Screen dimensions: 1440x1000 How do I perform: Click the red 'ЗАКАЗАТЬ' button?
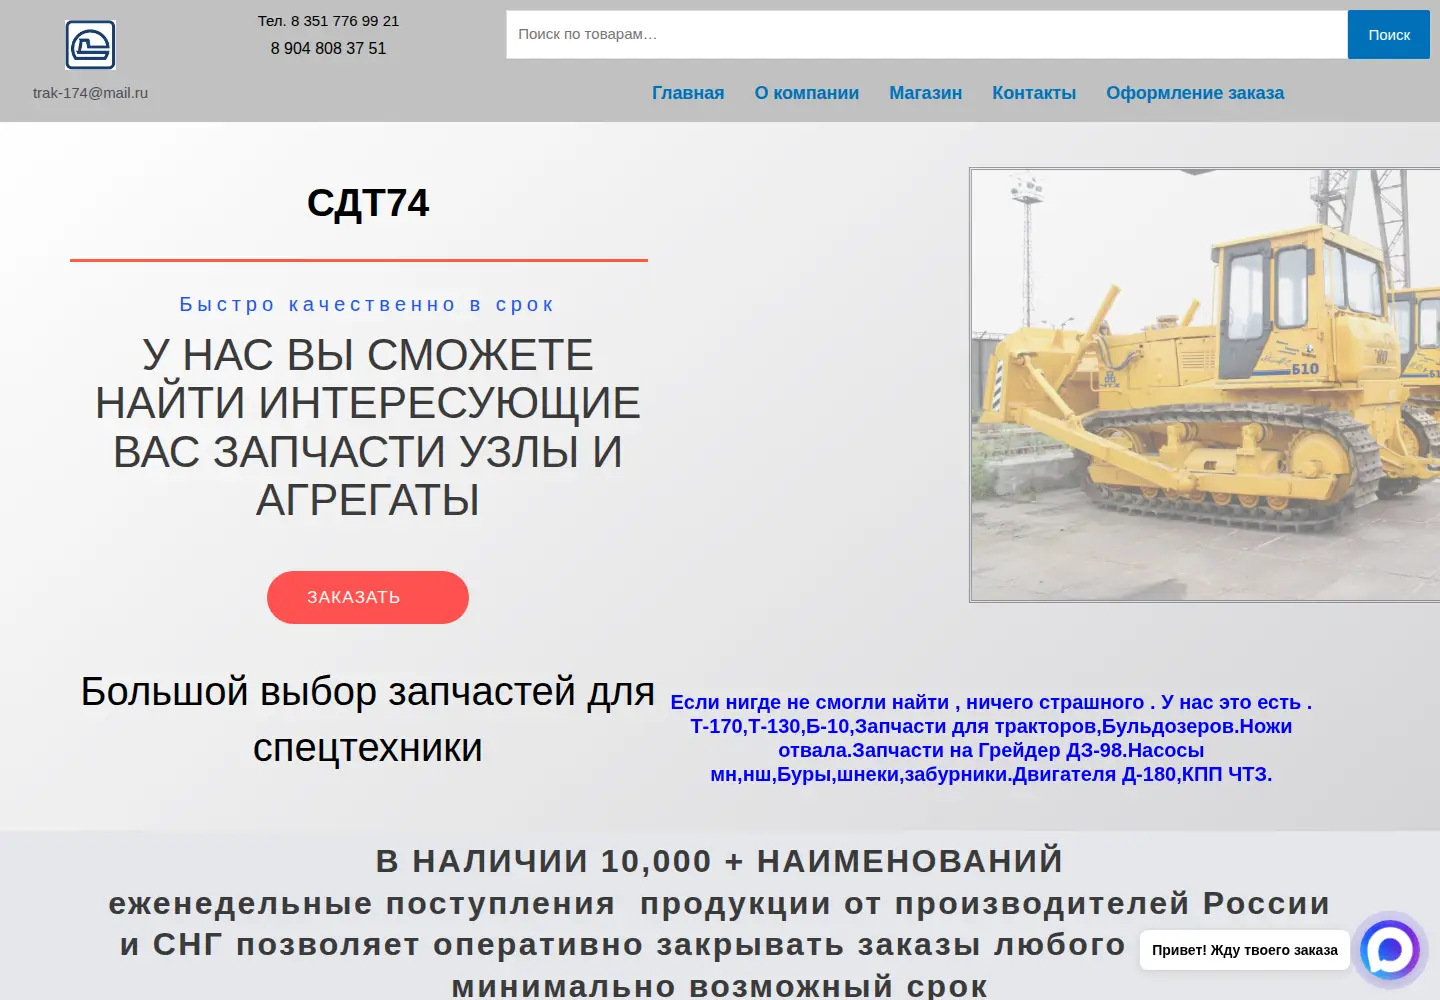(368, 597)
